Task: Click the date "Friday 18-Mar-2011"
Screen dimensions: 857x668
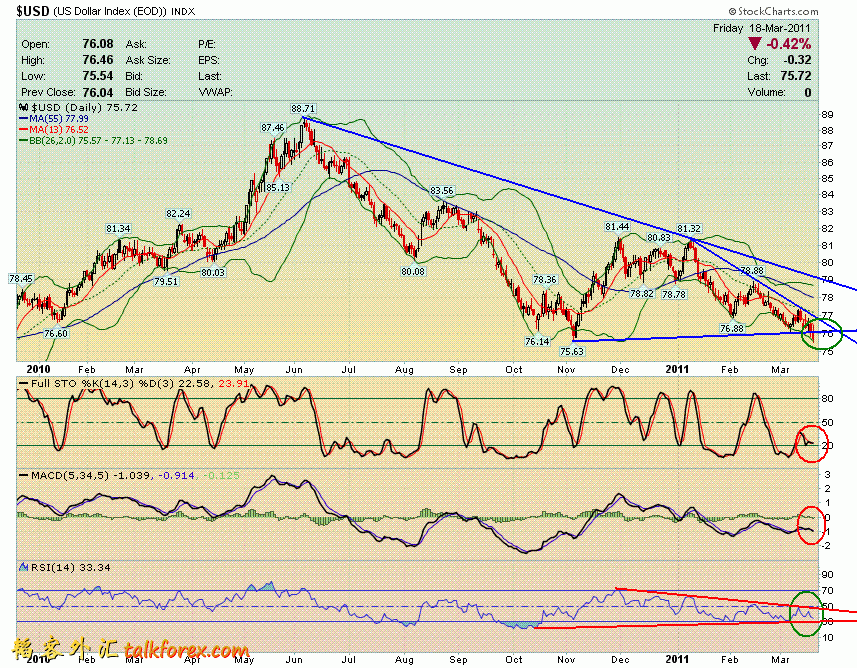Action: pyautogui.click(x=762, y=28)
